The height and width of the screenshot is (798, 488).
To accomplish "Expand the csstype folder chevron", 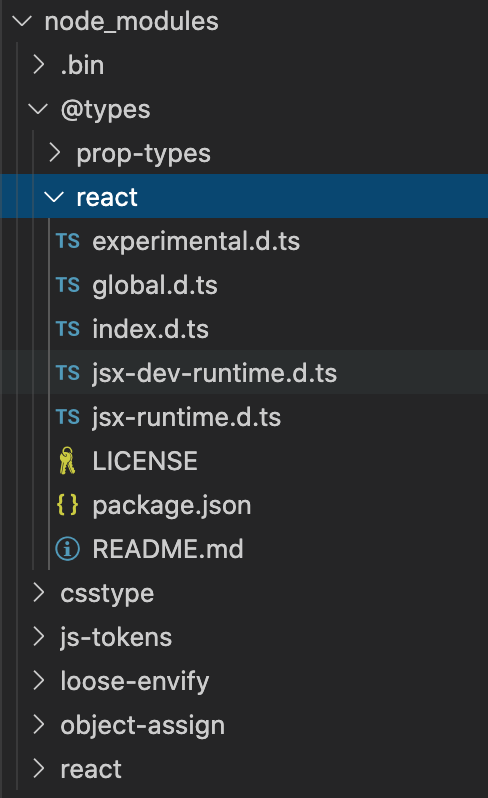I will (39, 593).
